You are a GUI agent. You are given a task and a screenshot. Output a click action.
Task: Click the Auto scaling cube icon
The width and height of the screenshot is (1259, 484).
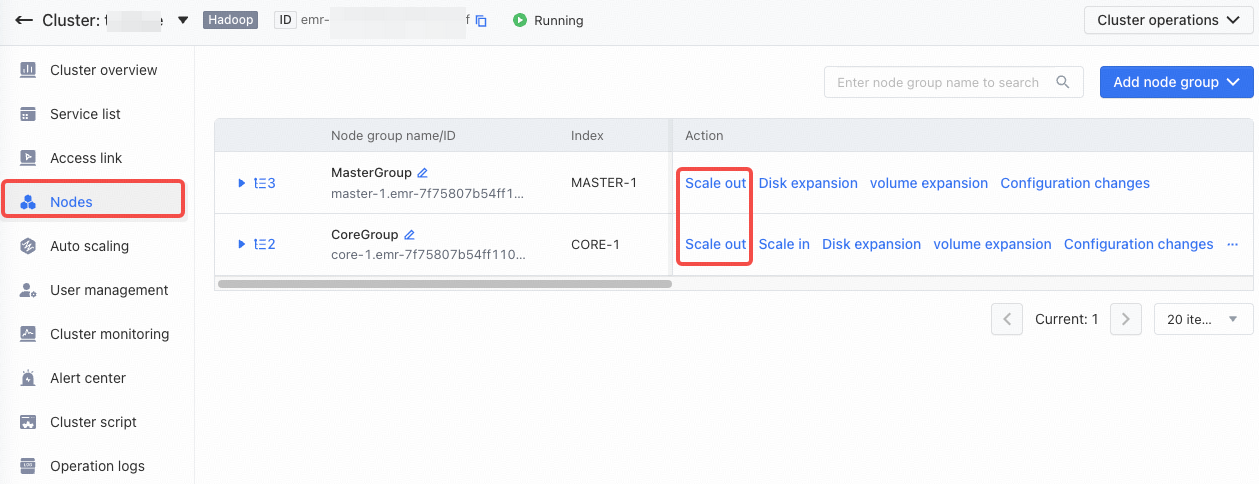tap(29, 246)
